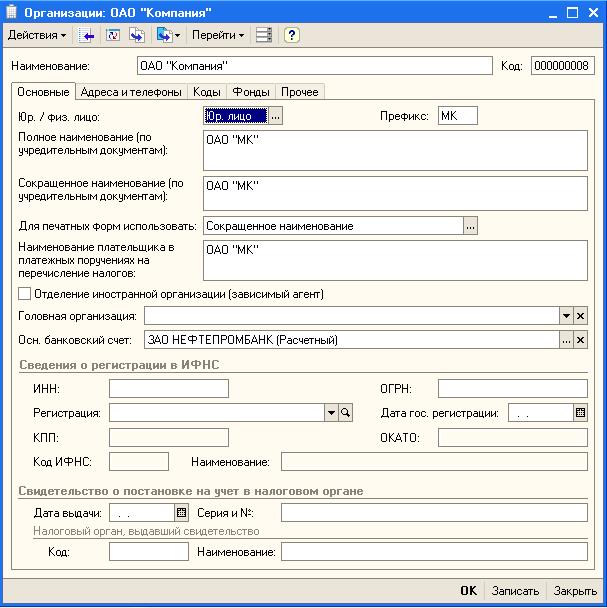Click the reread/refresh toolbar icon
Viewport: 607px width, 608px height.
click(x=112, y=35)
